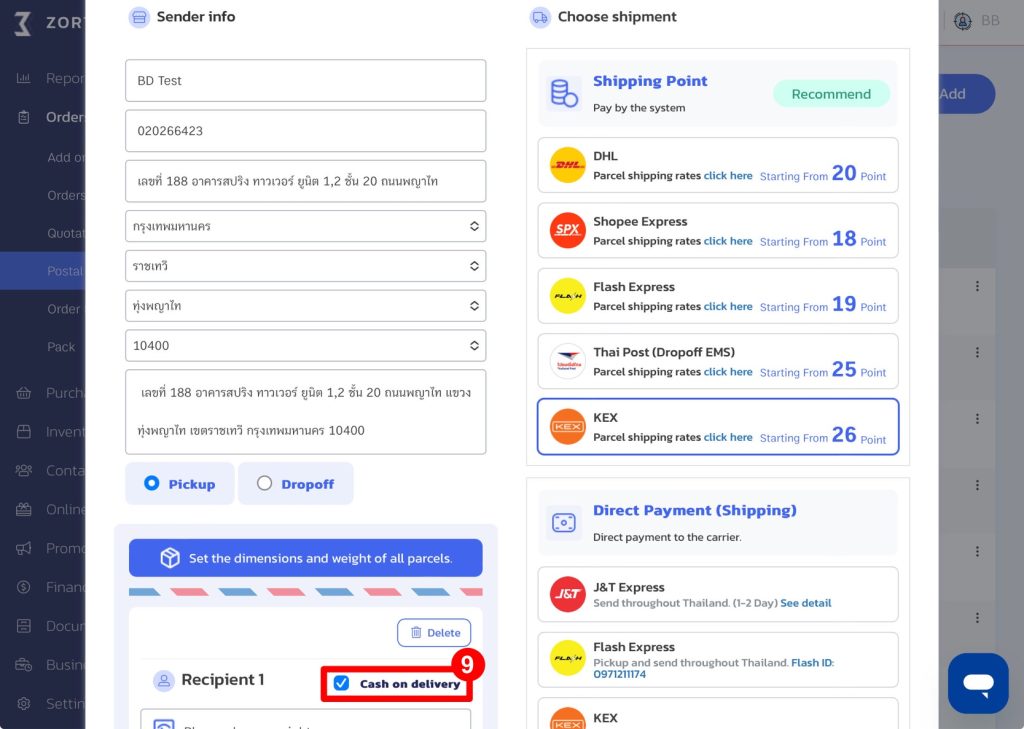Click the Shopee Express SPX logo

point(568,230)
